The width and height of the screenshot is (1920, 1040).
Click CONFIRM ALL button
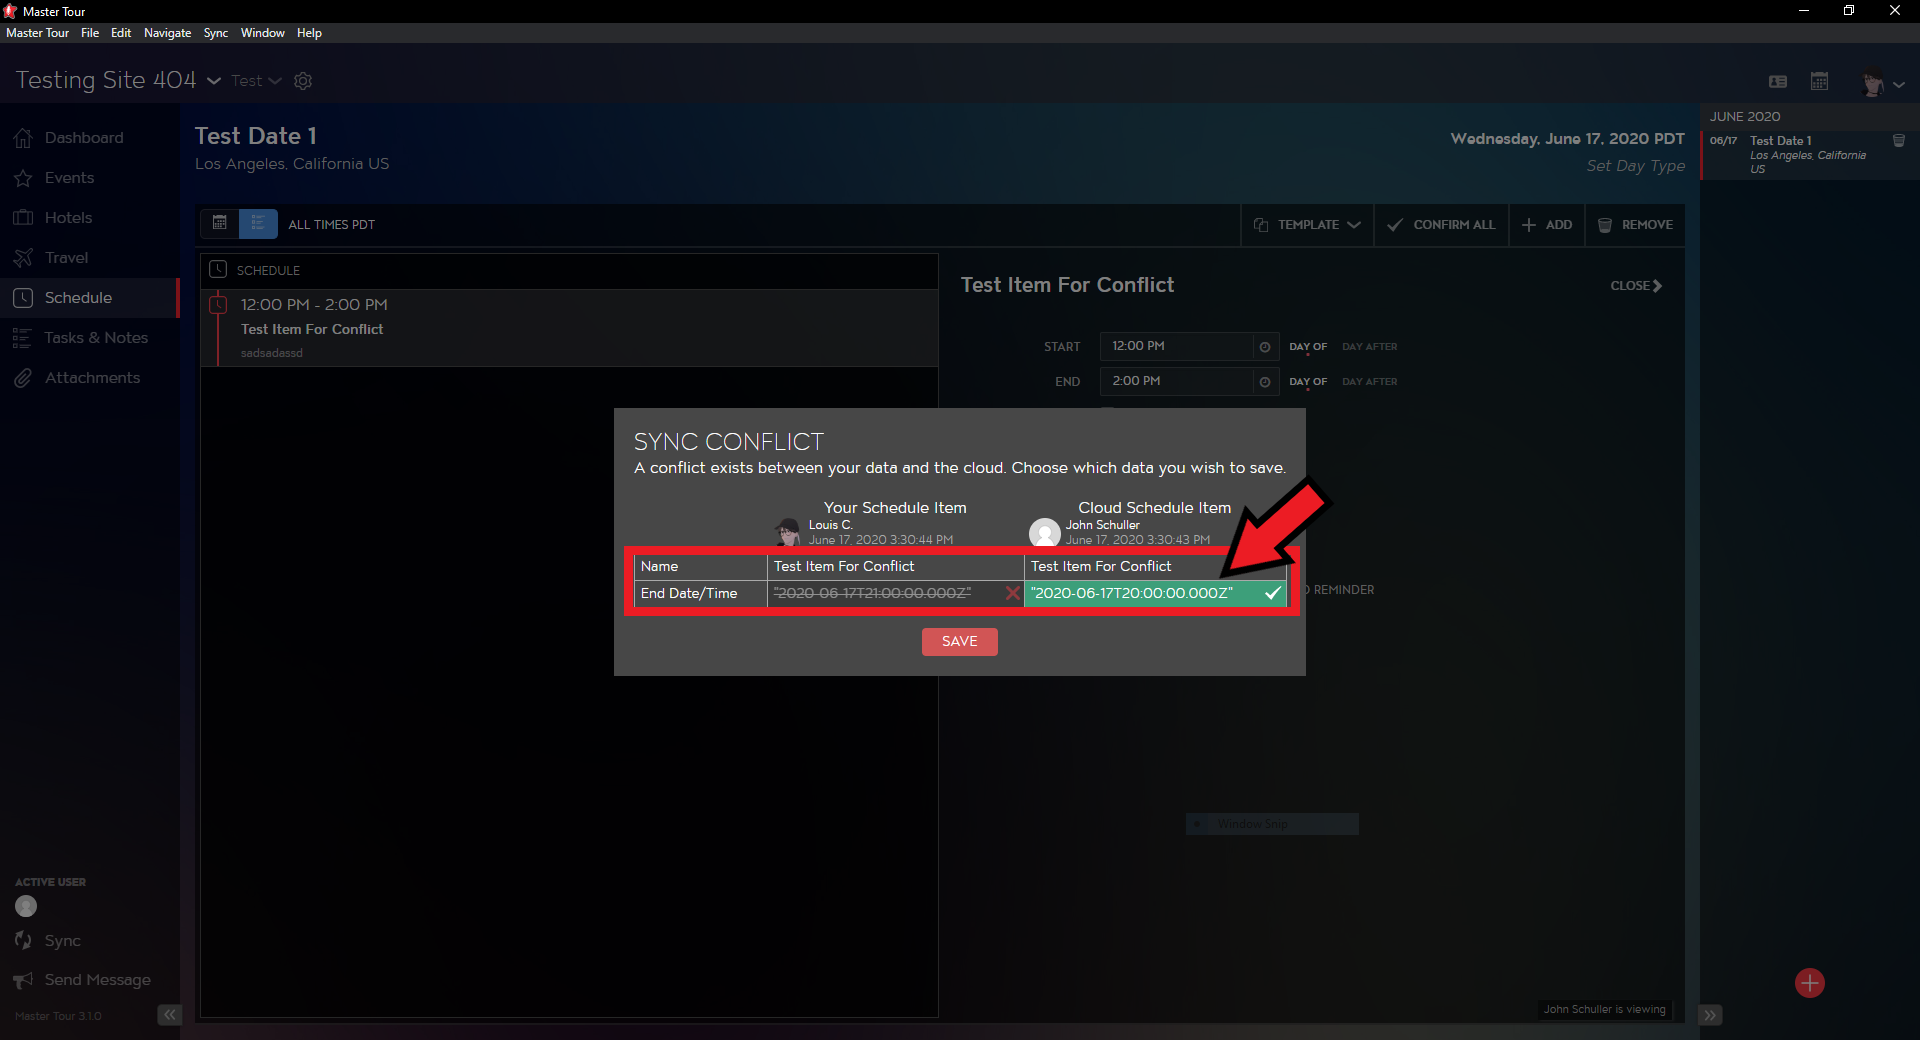coord(1441,225)
